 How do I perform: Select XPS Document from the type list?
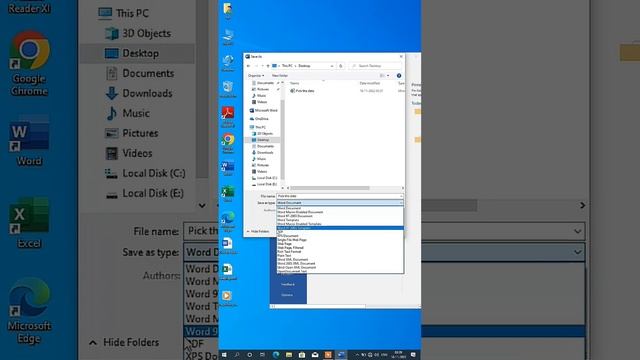(x=340, y=236)
